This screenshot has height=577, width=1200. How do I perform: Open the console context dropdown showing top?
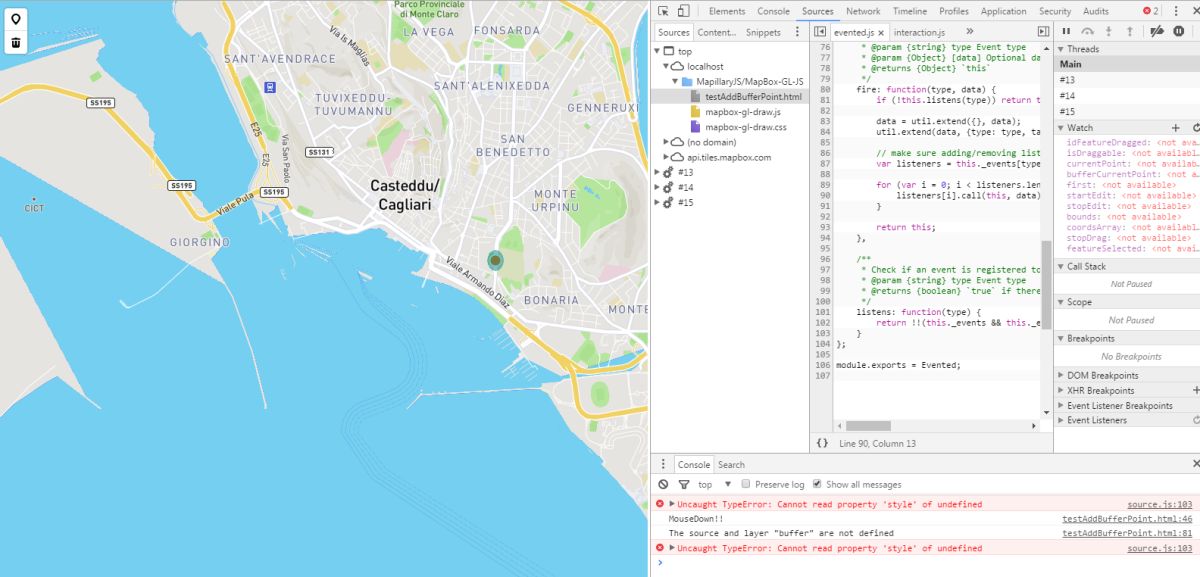(715, 484)
